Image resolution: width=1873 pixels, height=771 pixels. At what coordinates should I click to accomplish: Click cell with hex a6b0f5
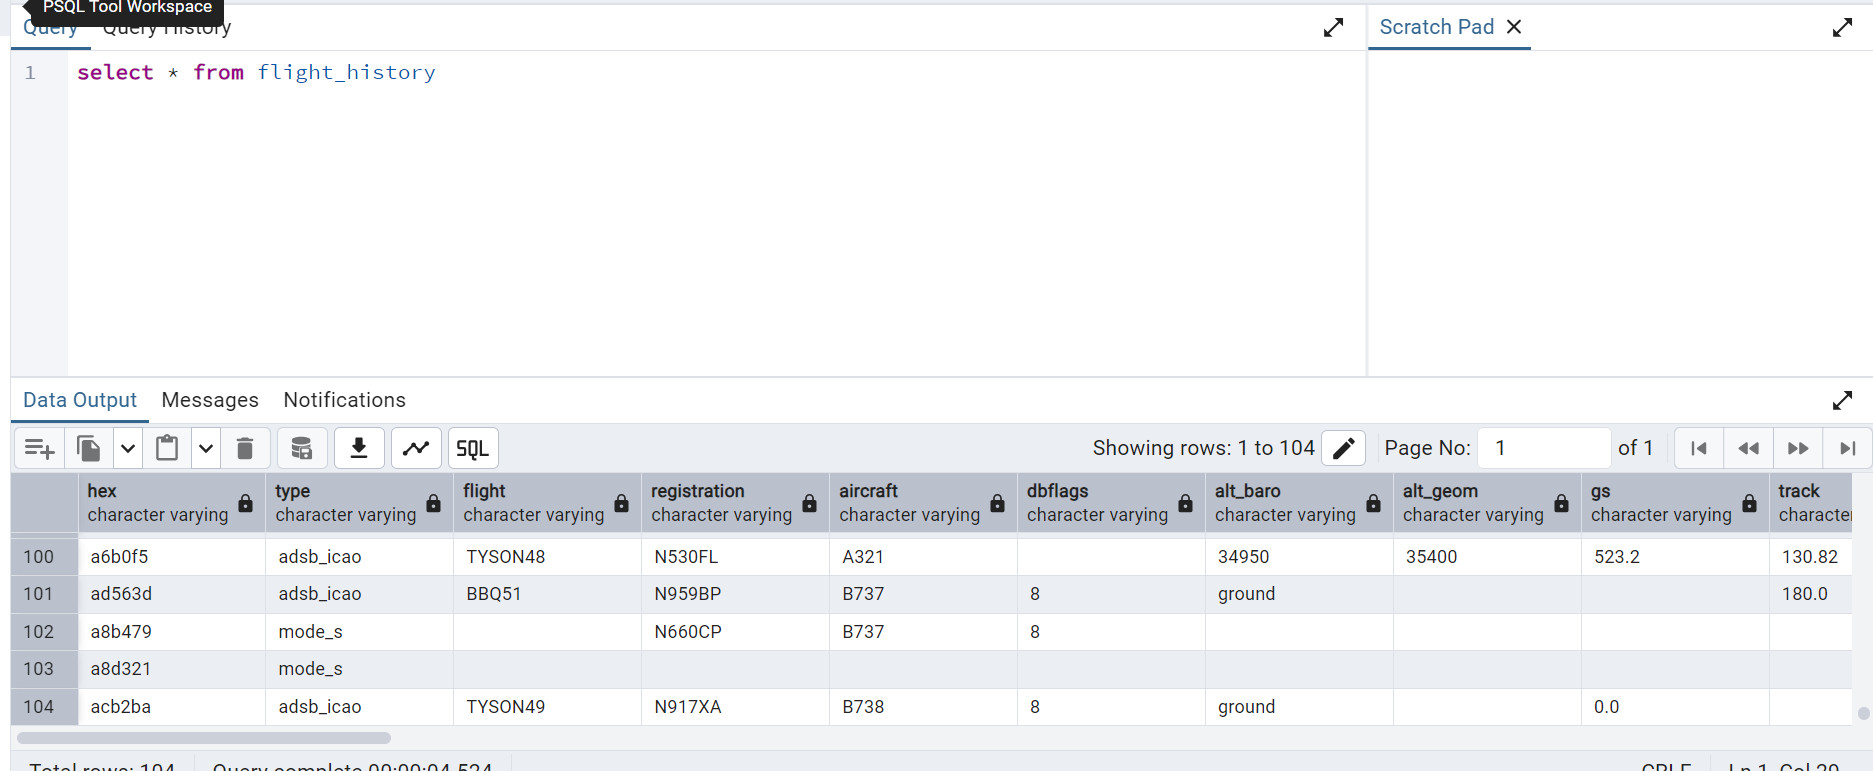172,557
